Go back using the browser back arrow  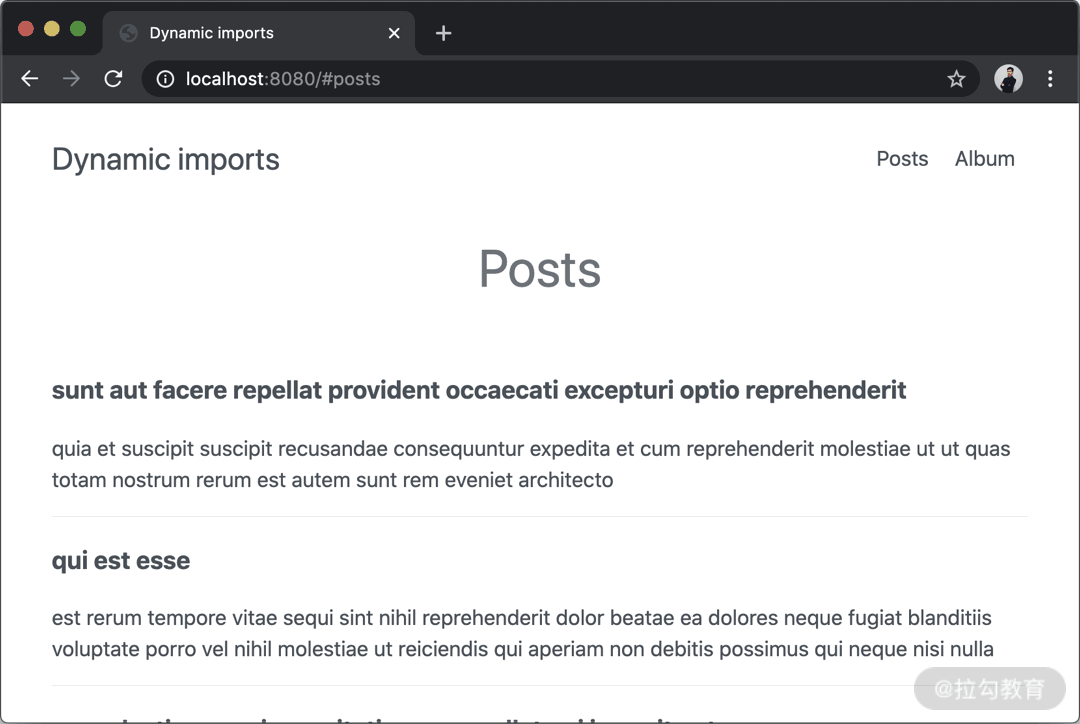(30, 79)
